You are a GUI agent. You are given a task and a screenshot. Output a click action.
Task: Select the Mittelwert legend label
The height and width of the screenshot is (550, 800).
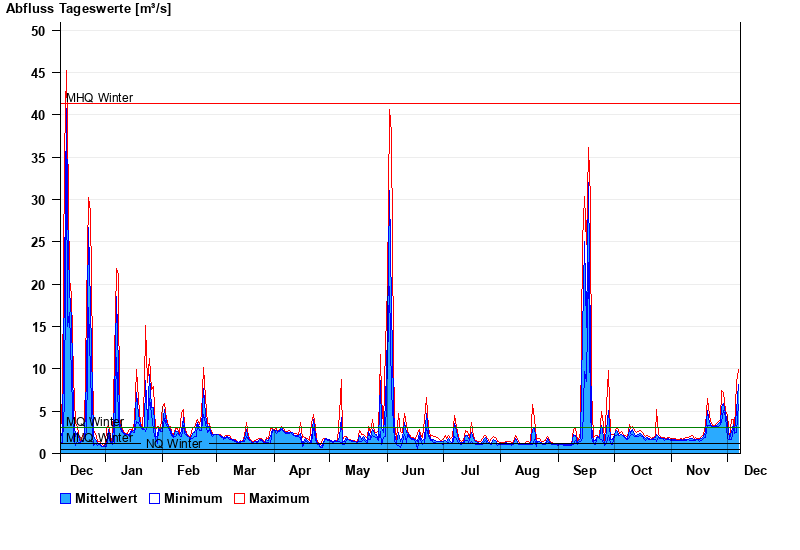108,498
